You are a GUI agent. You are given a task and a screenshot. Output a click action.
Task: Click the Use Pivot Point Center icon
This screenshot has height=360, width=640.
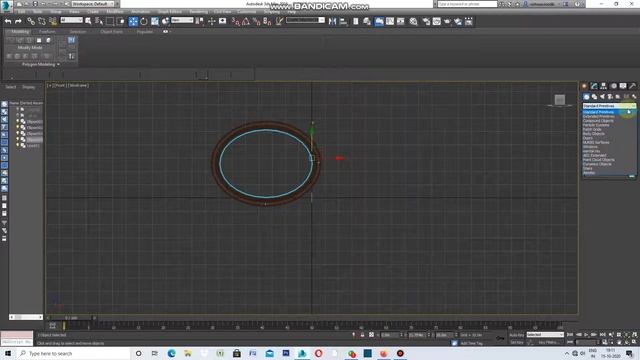click(200, 21)
